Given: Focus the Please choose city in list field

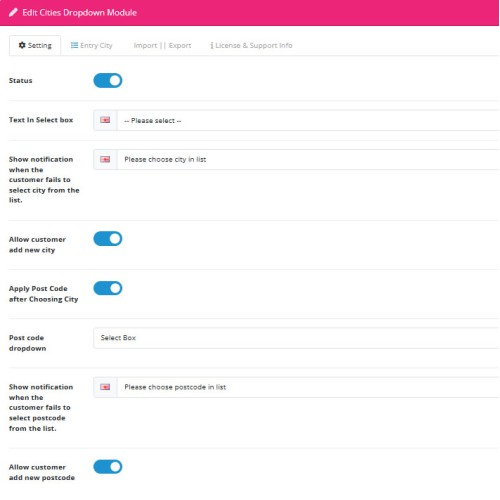Looking at the screenshot, I should (x=308, y=159).
